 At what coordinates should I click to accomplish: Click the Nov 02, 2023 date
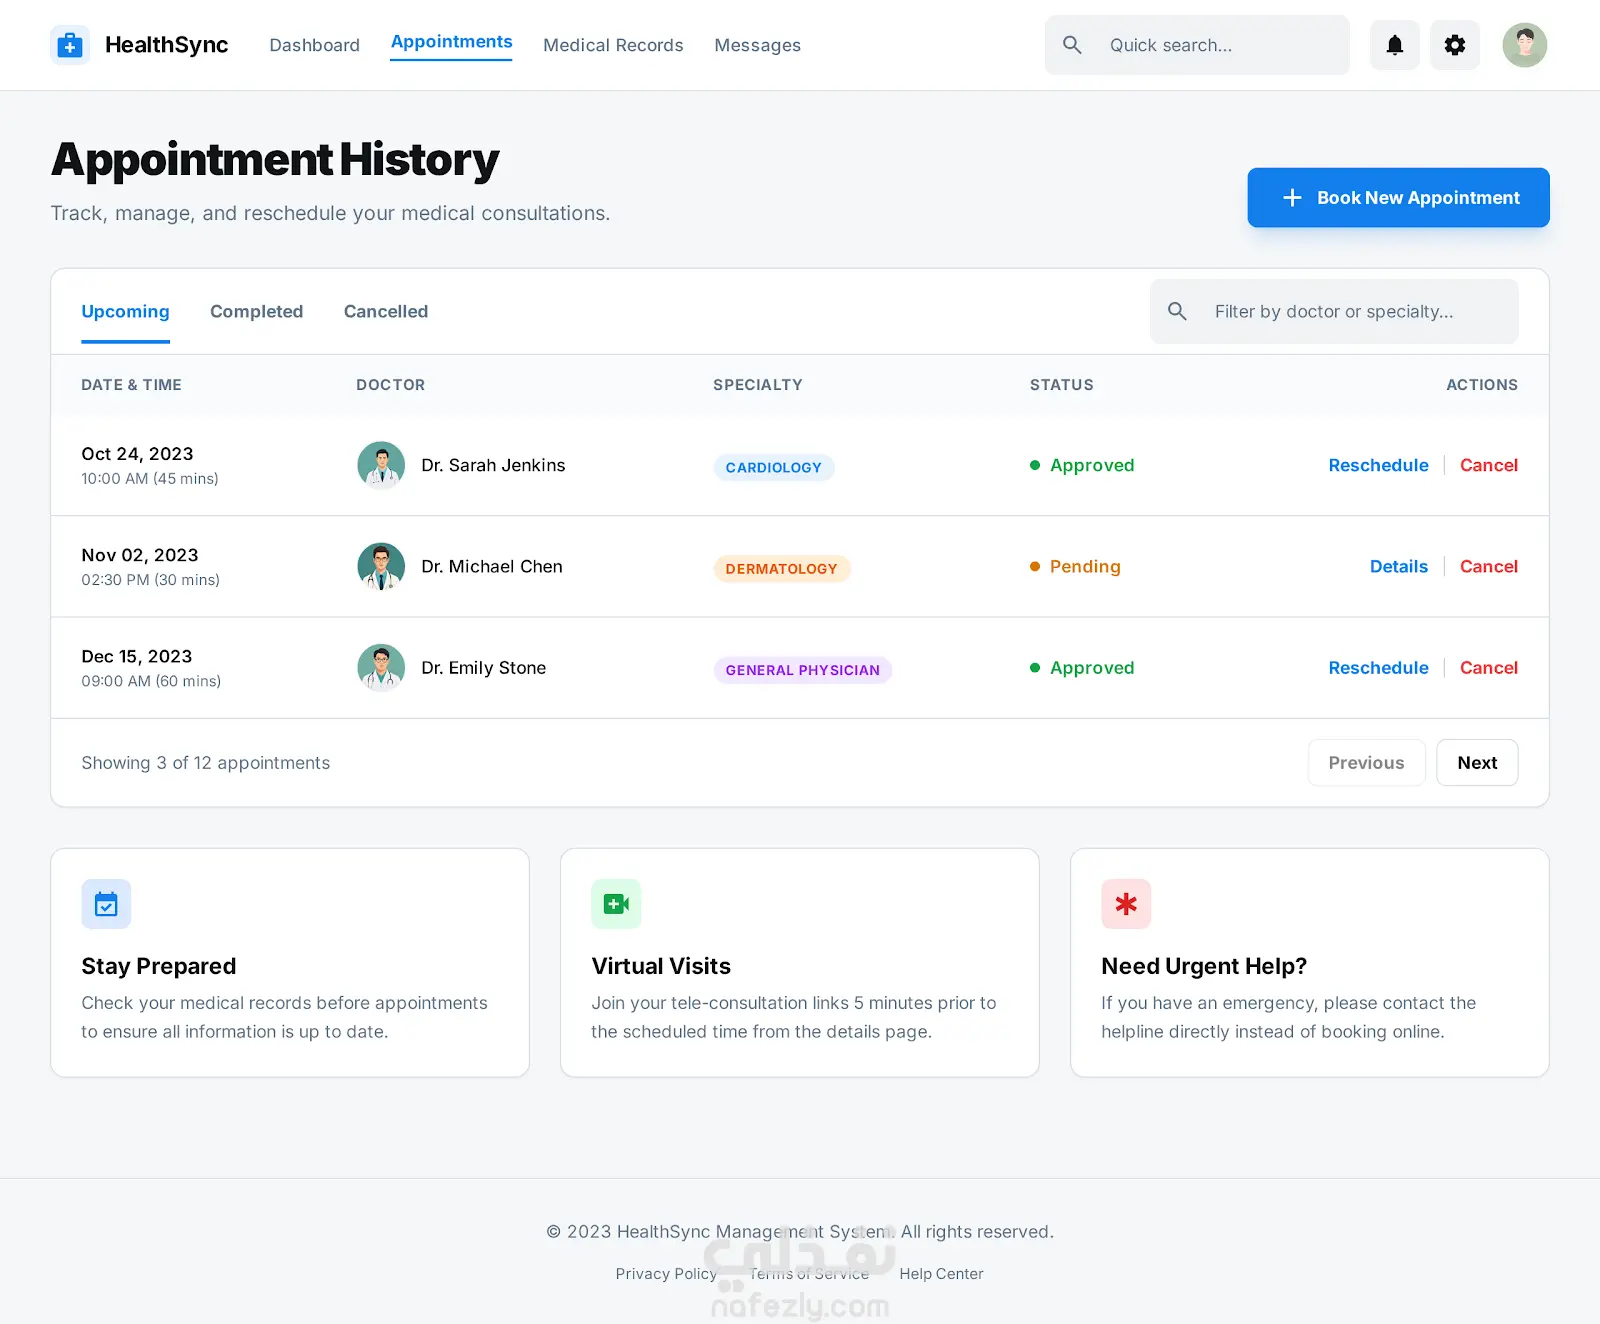coord(140,555)
